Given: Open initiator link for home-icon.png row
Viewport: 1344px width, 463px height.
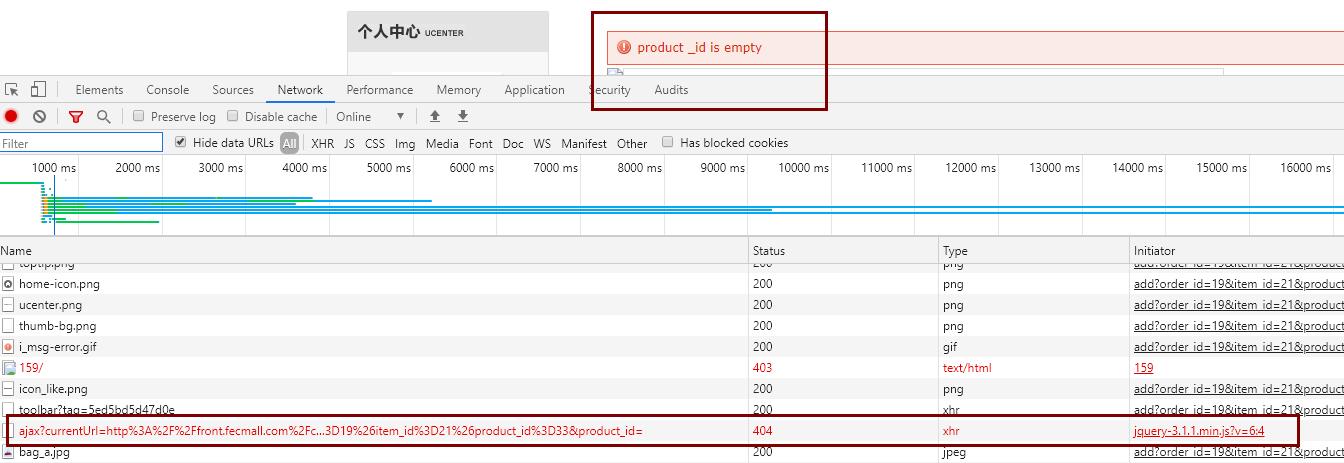Looking at the screenshot, I should [x=1238, y=284].
